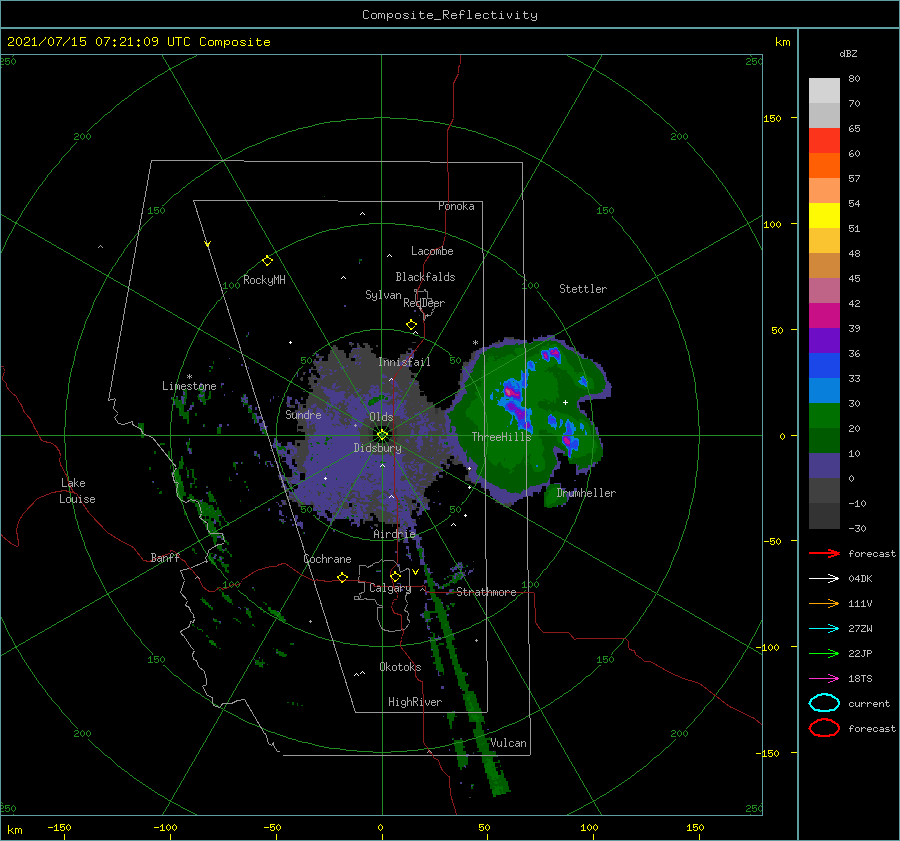This screenshot has width=900, height=841.
Task: Click the Banff label
Action: 165,557
